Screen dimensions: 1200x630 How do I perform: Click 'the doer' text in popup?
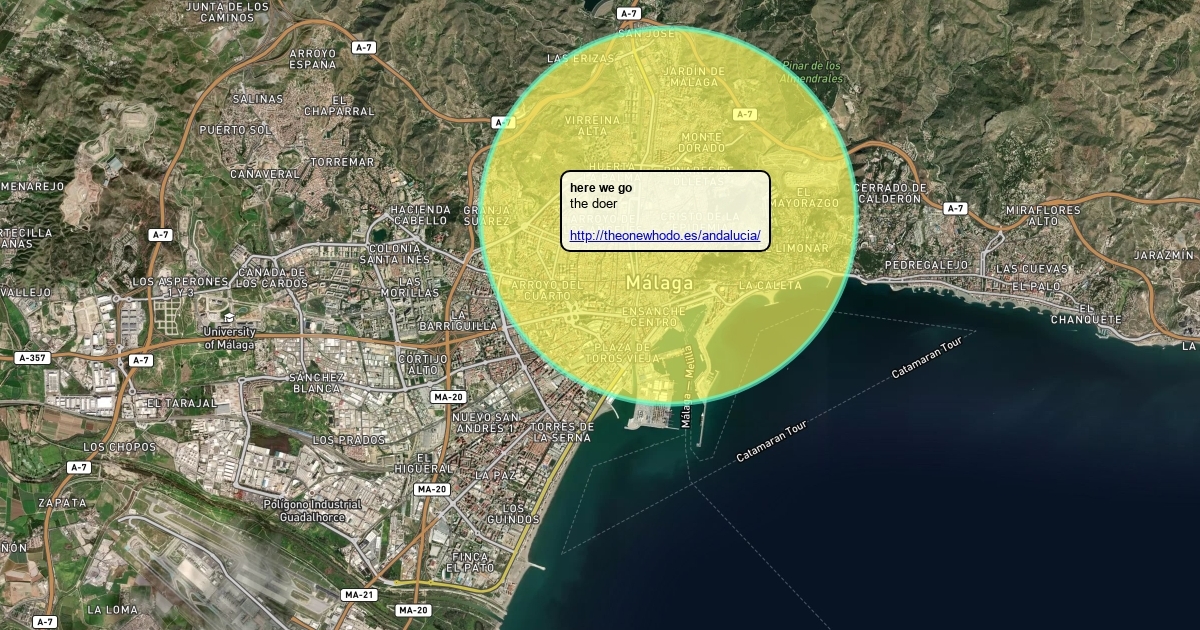594,204
